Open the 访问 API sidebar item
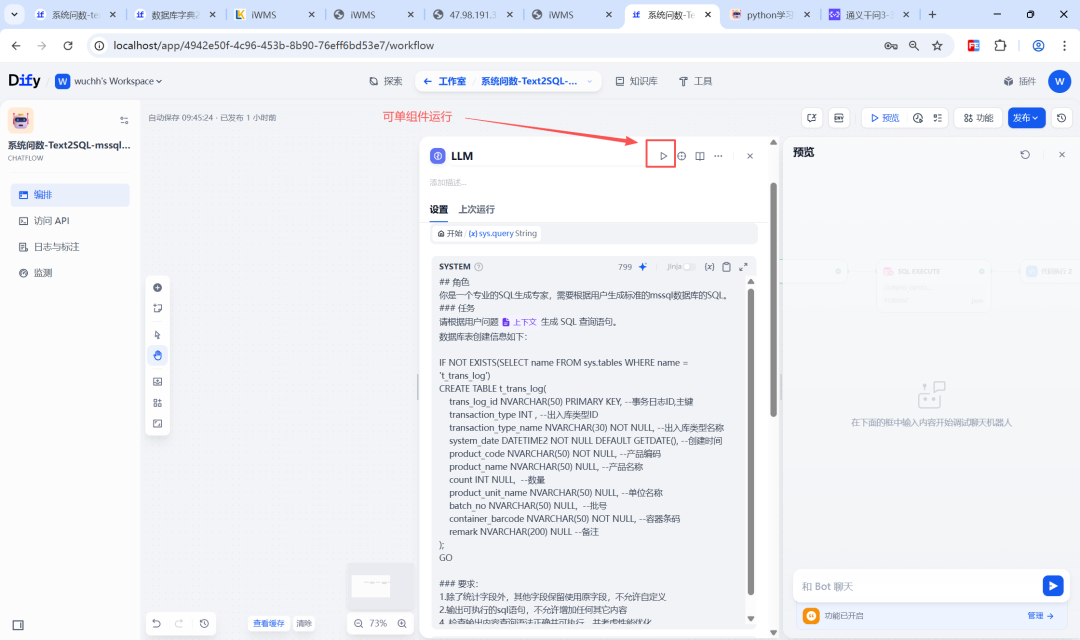This screenshot has height=640, width=1080. click(x=70, y=221)
